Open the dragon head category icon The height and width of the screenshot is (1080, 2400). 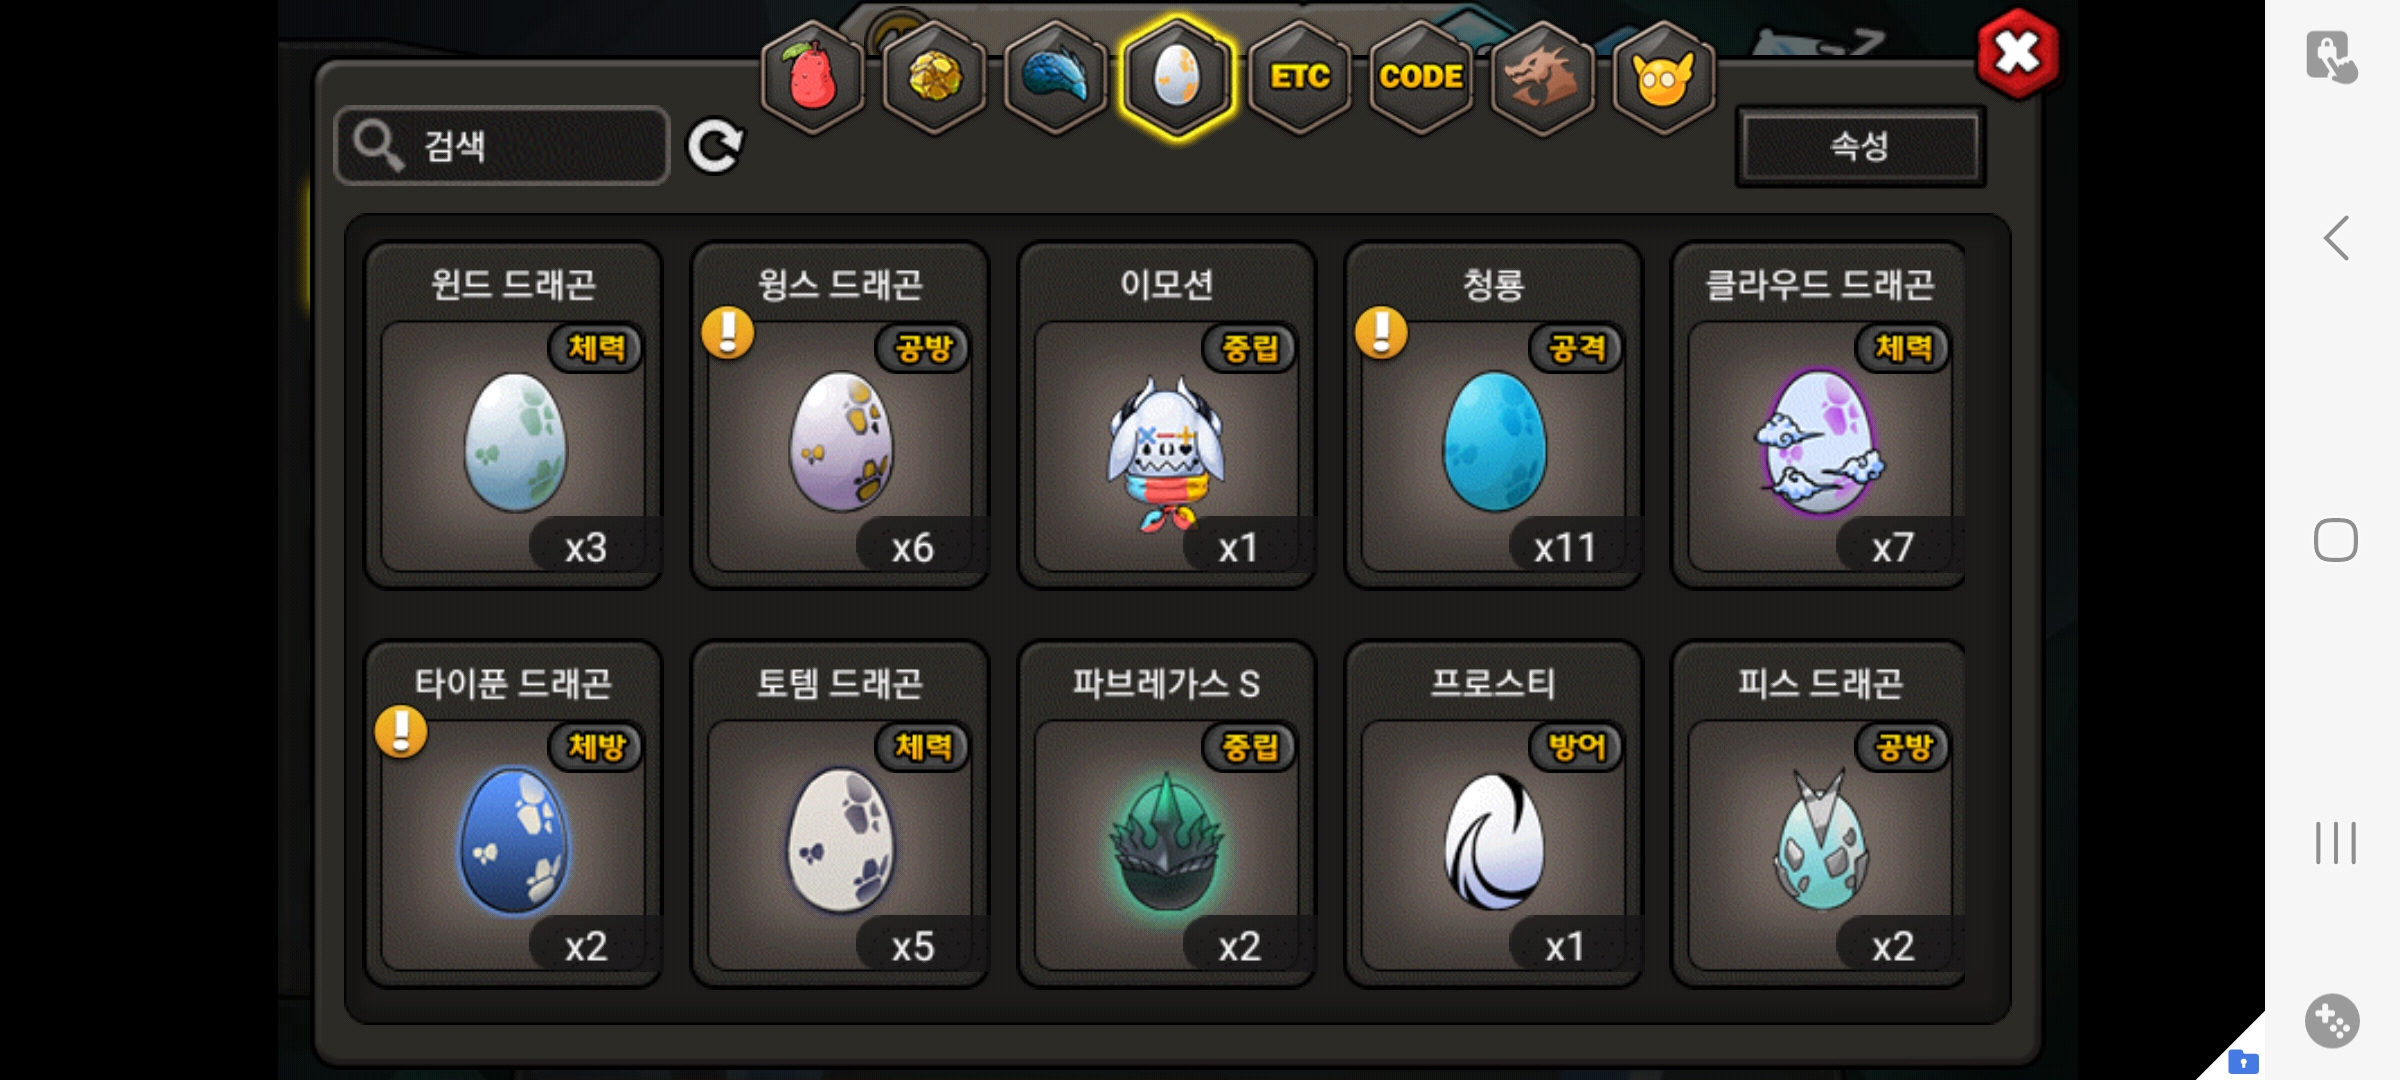point(1542,77)
